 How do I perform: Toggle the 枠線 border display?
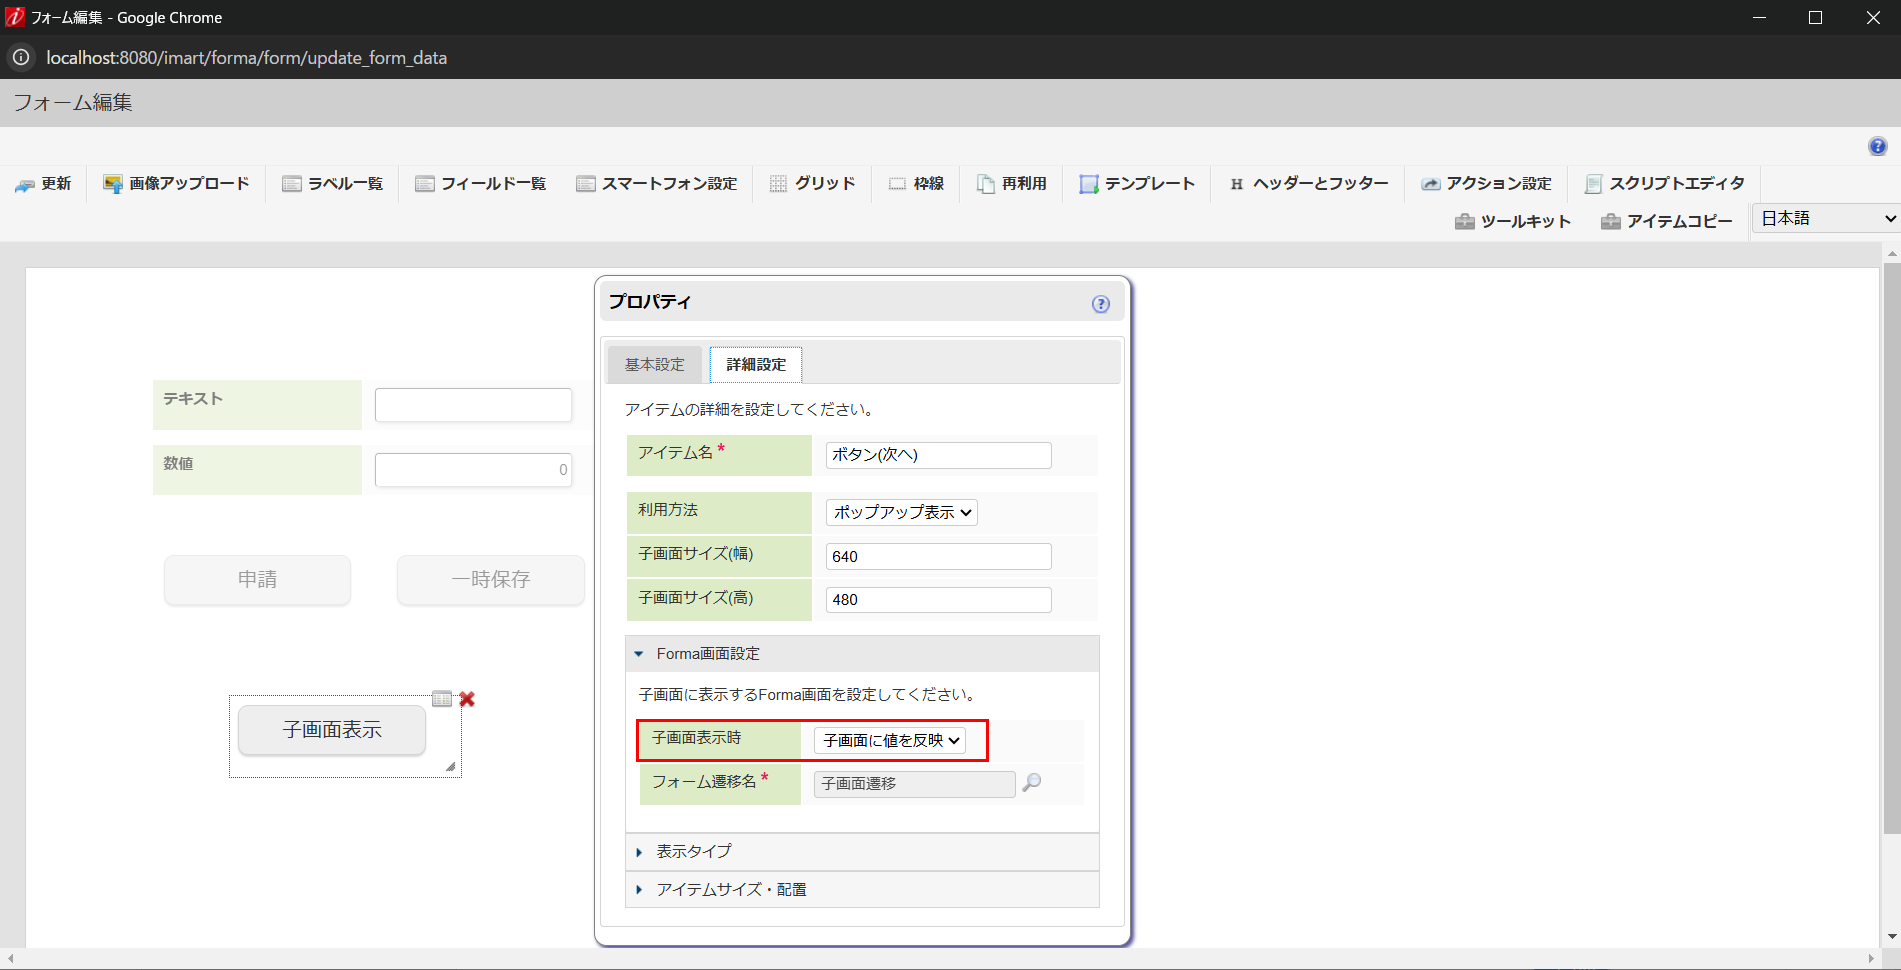click(x=916, y=183)
